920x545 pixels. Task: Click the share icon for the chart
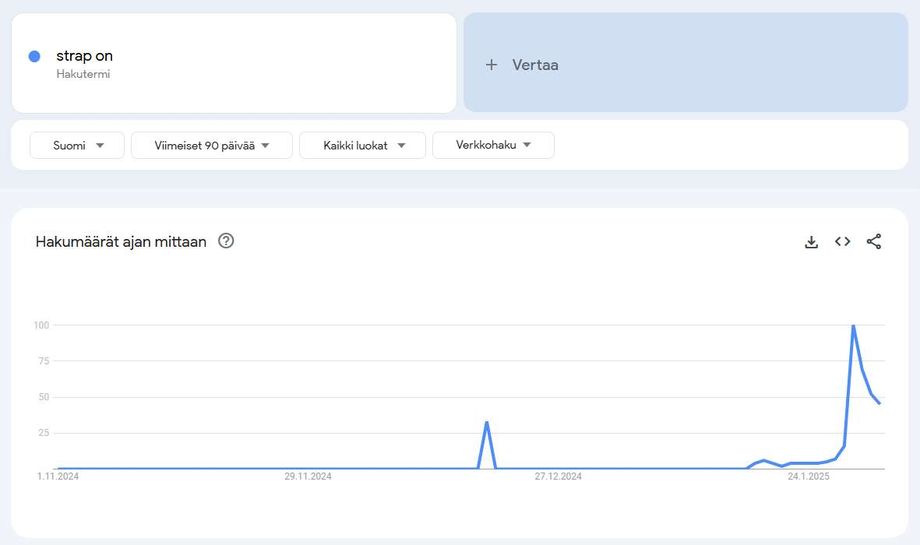point(874,242)
